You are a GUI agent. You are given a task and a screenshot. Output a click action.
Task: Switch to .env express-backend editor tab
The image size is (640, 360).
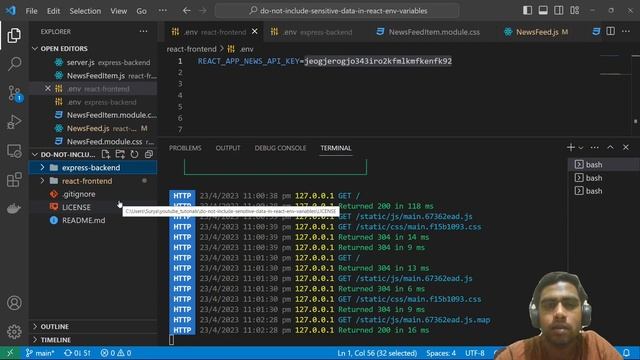pos(312,32)
